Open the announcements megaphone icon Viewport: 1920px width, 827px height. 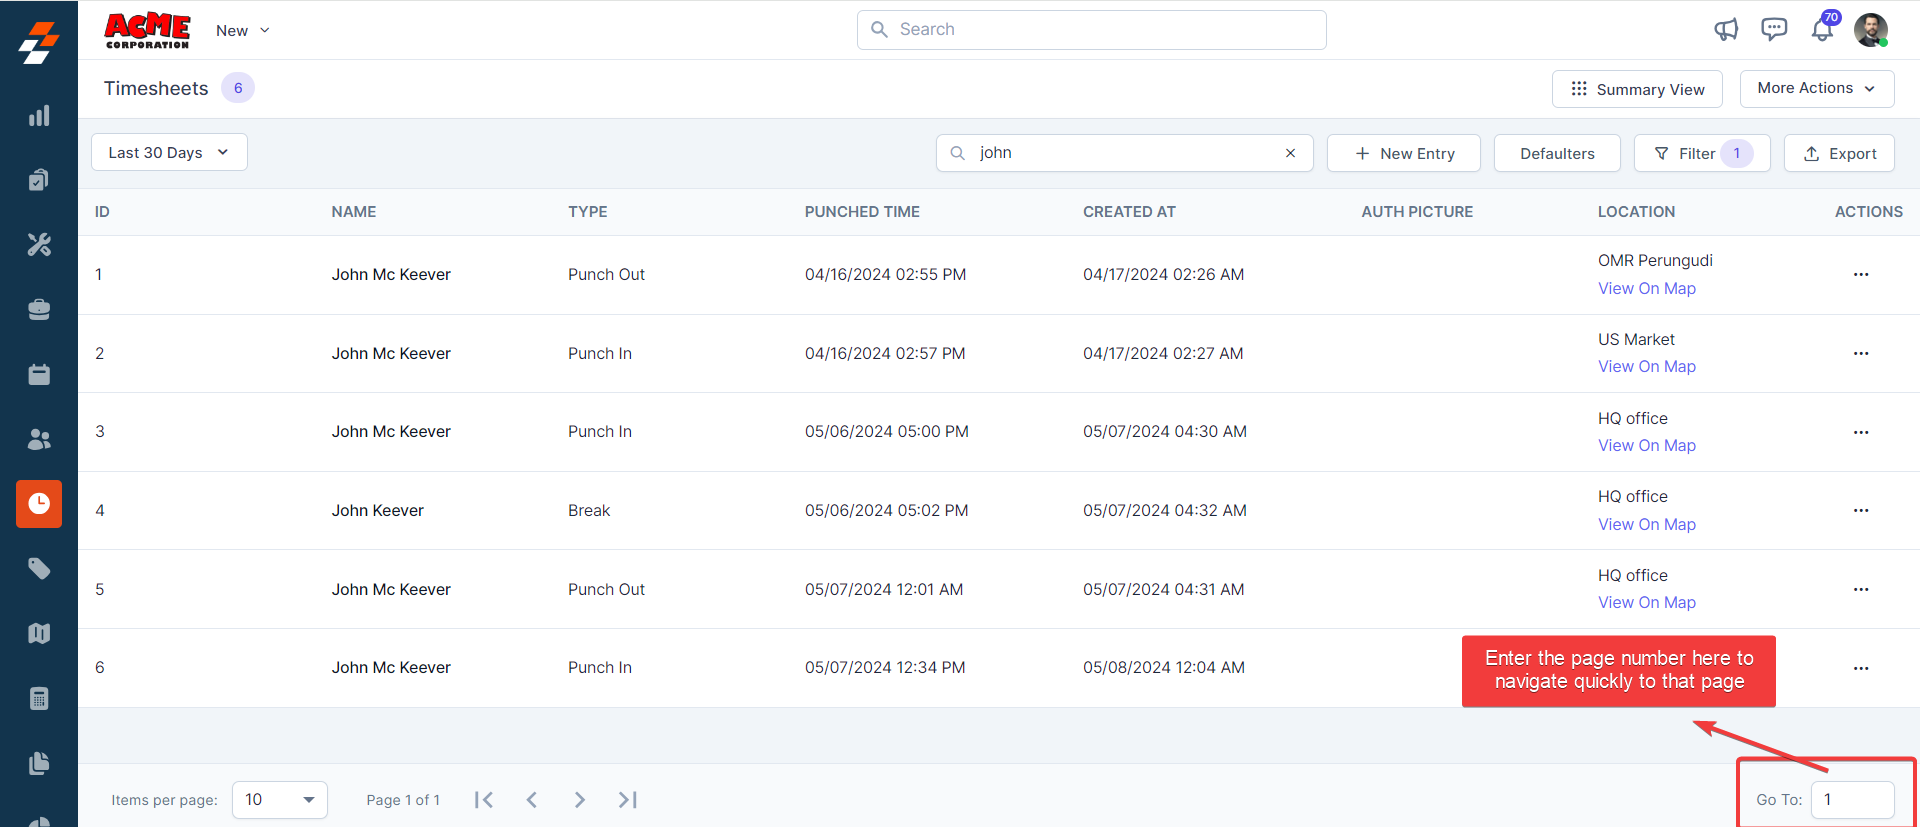[x=1726, y=30]
